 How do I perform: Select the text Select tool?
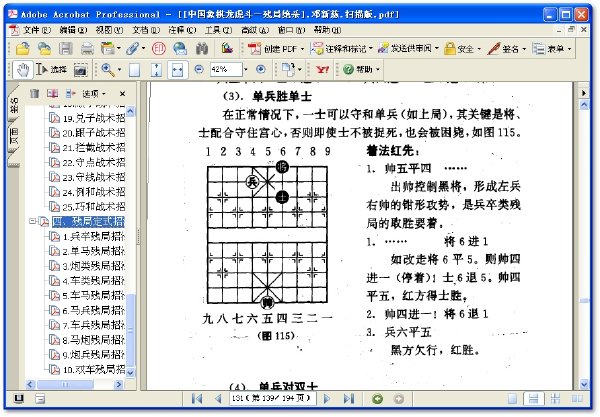51,70
